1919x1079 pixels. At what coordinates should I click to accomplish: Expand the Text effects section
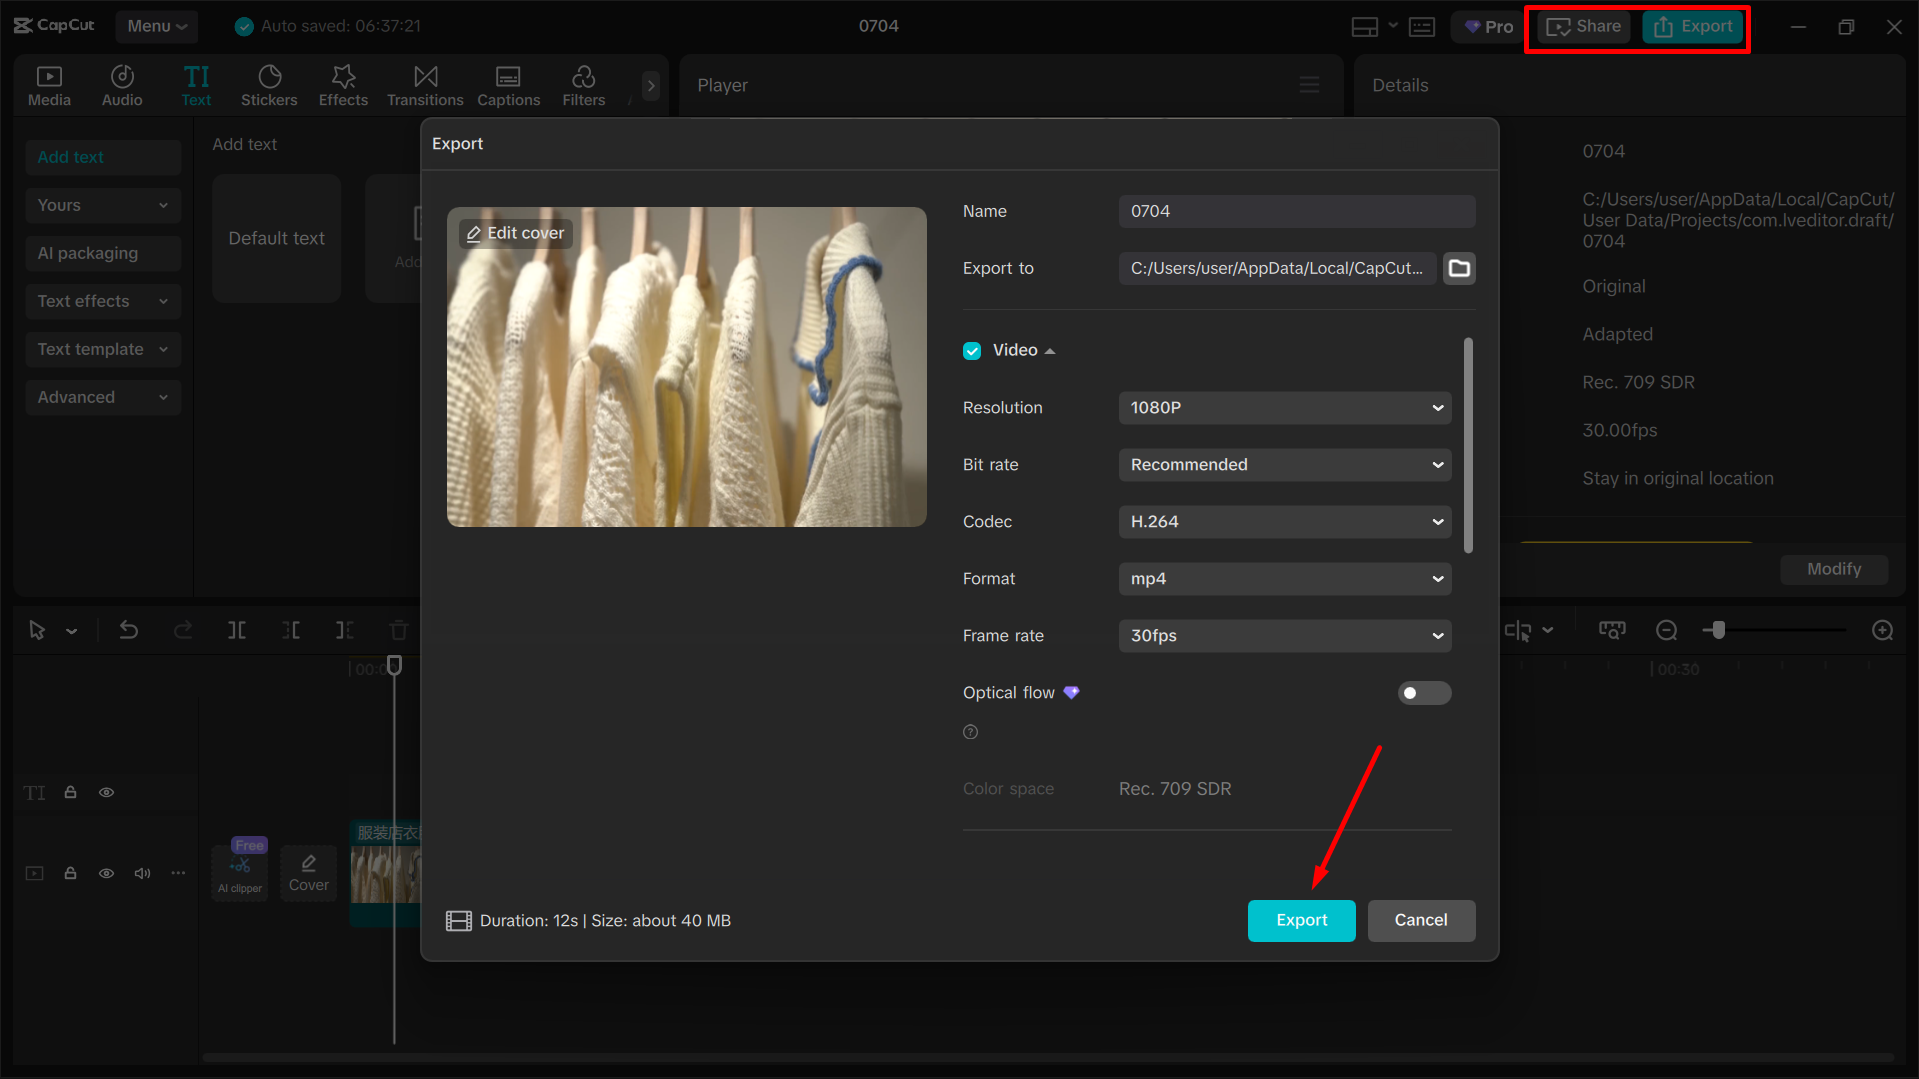(x=103, y=301)
